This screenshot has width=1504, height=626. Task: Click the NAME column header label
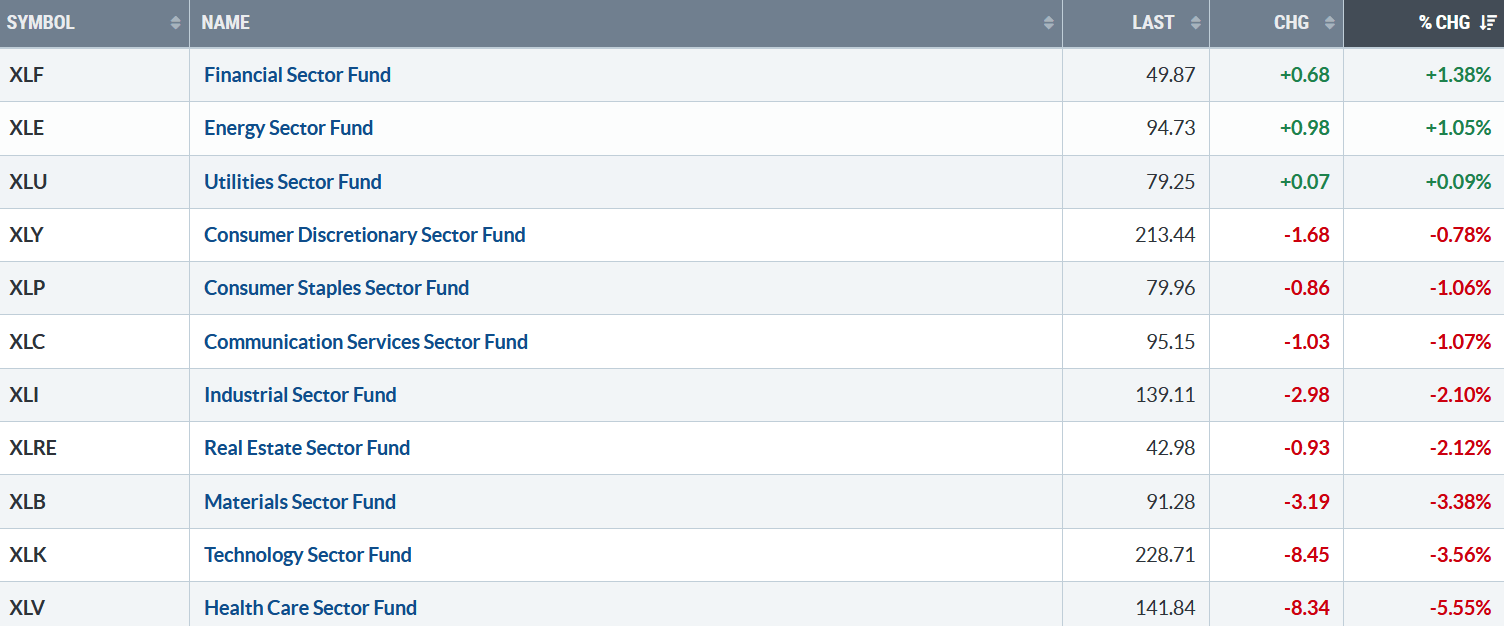(x=226, y=22)
